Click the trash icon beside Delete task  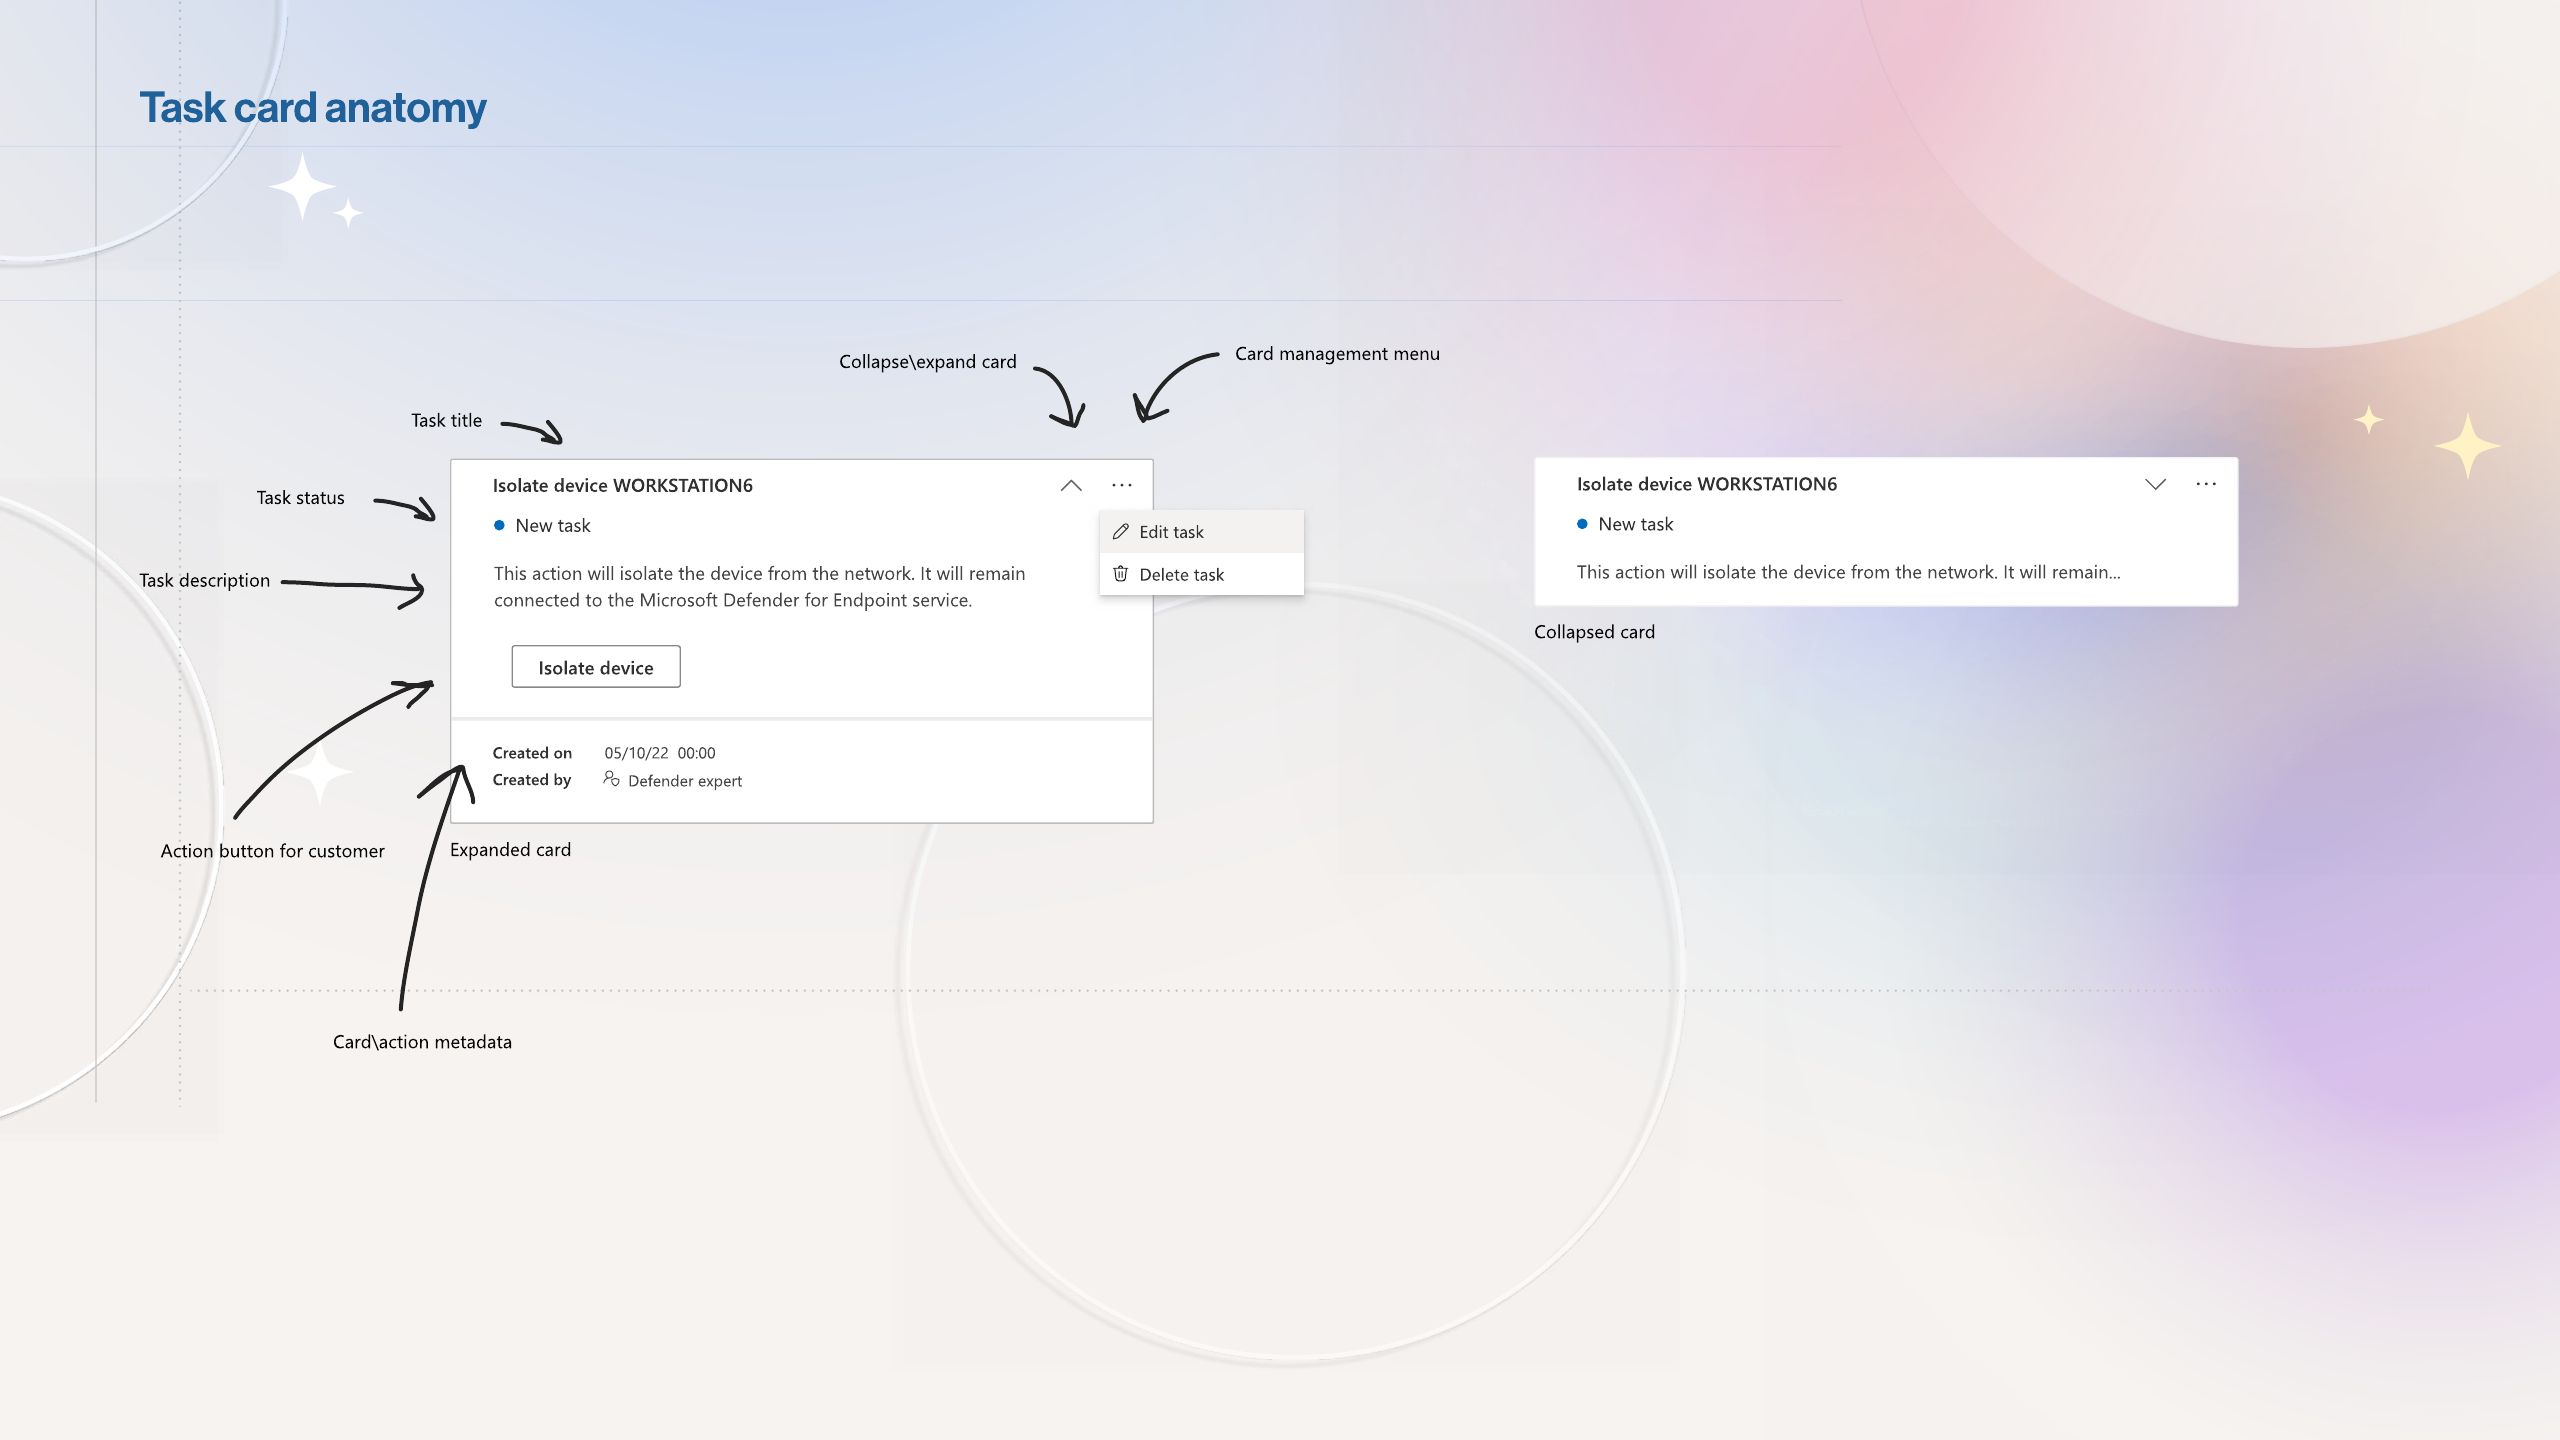[x=1120, y=574]
